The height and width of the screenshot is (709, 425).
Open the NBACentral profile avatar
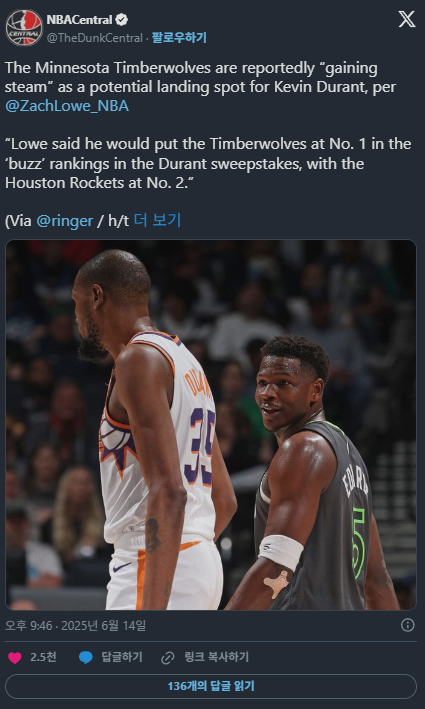point(24,28)
